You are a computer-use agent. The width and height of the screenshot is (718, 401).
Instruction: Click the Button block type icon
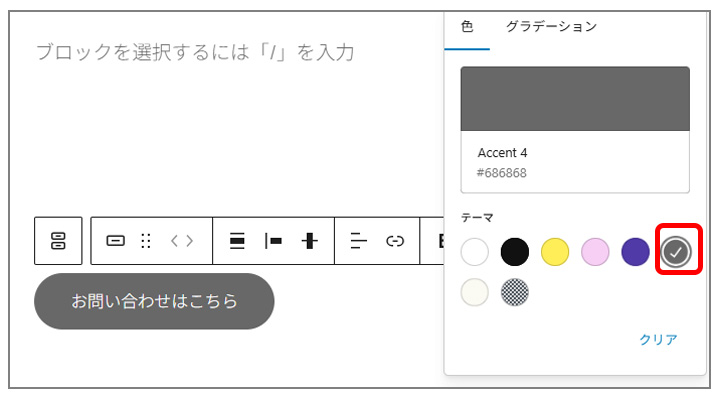pos(115,241)
